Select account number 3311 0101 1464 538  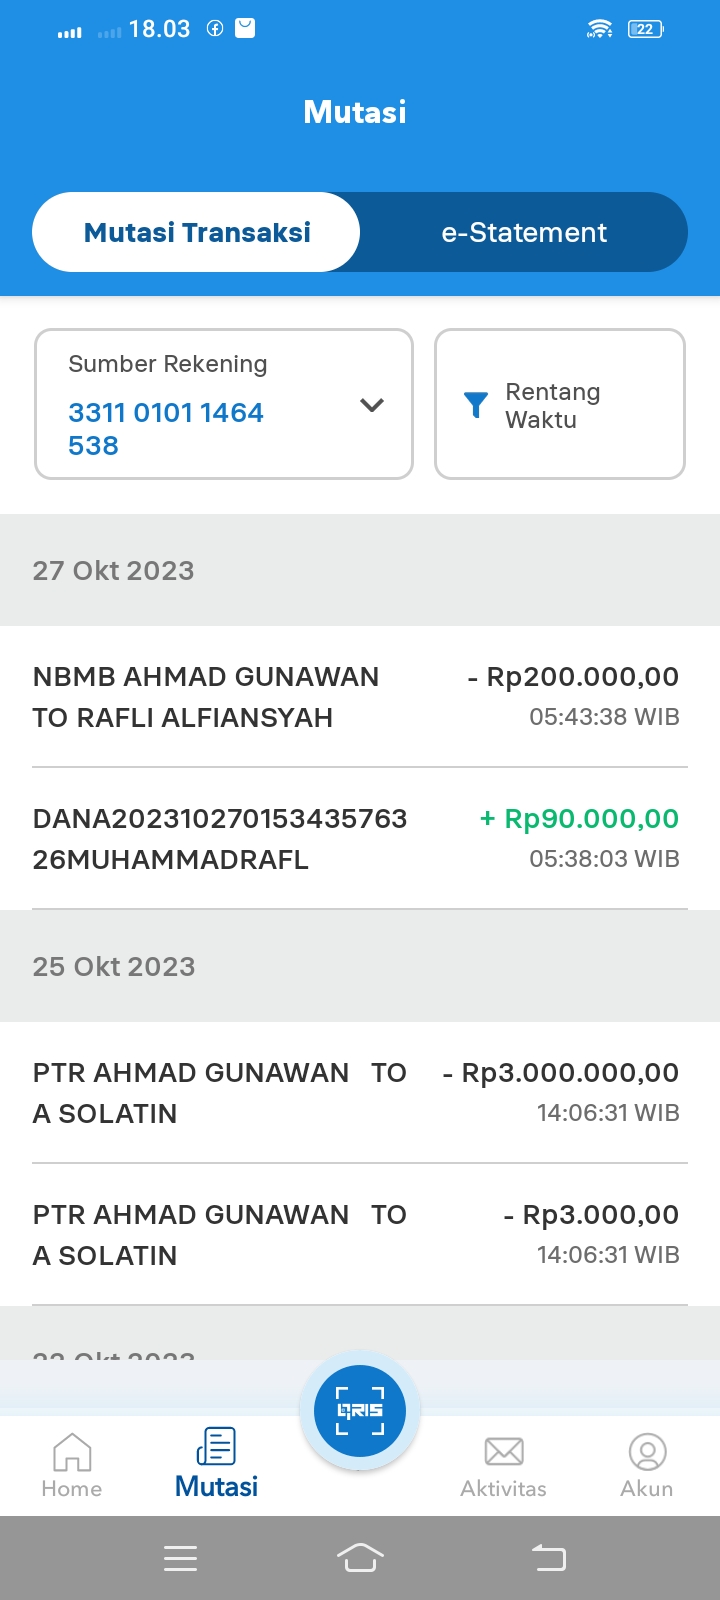point(166,428)
